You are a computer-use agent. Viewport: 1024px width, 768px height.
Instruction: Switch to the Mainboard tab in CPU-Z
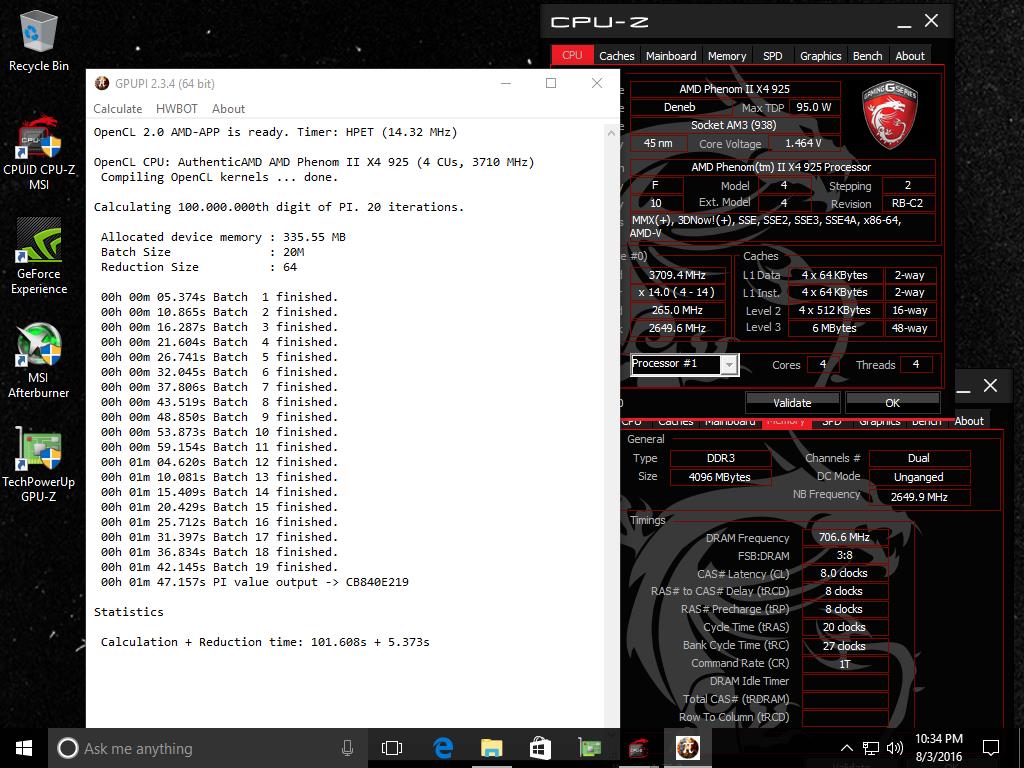pyautogui.click(x=671, y=56)
